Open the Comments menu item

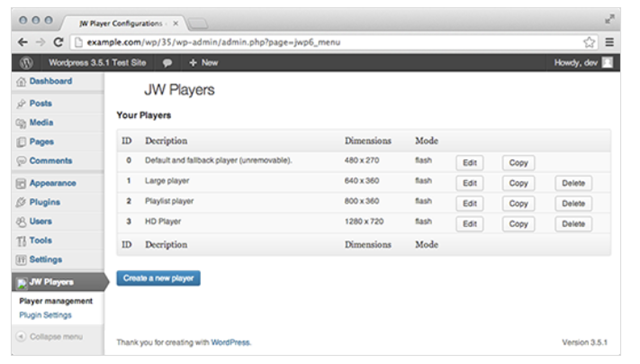pos(51,161)
